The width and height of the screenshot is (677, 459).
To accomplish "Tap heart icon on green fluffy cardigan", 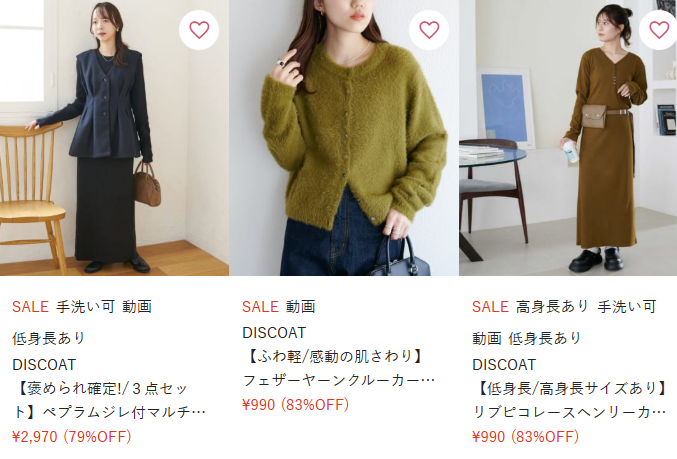I will 429,30.
